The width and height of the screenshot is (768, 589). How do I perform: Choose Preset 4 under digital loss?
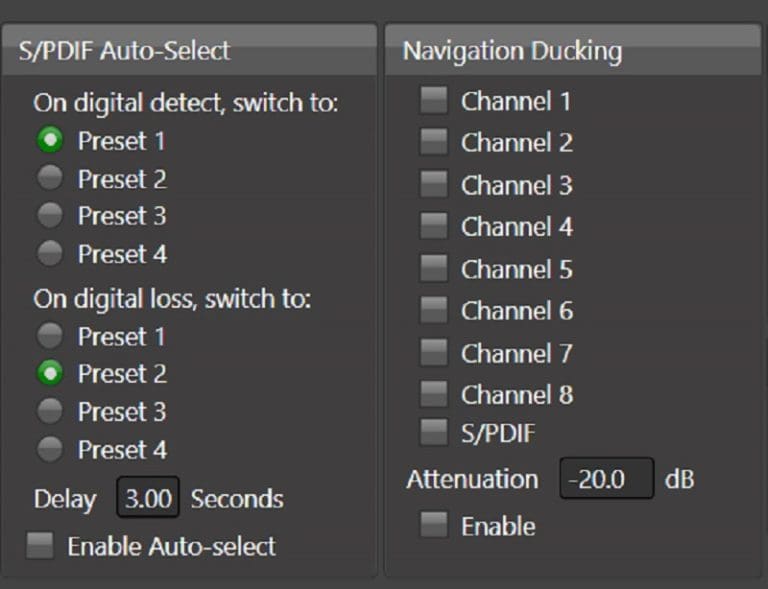point(50,449)
